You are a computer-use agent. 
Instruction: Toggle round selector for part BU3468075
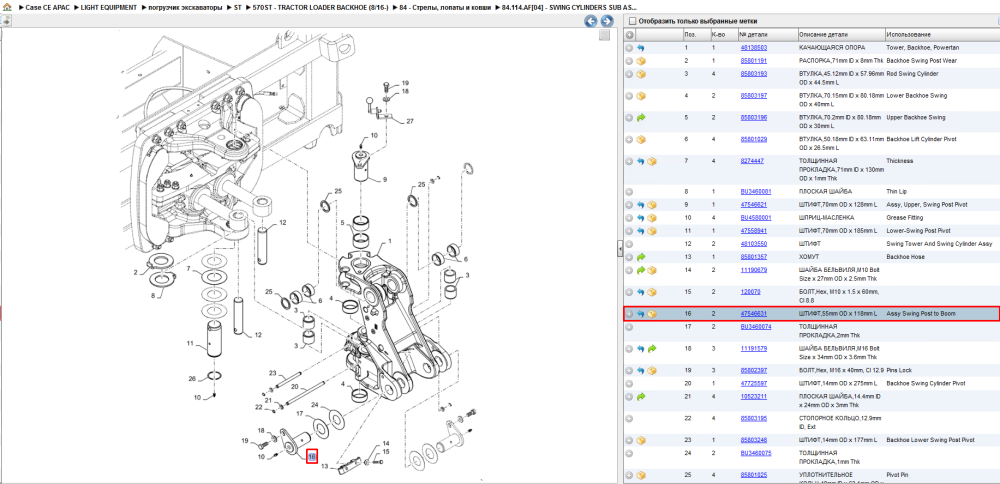[629, 453]
